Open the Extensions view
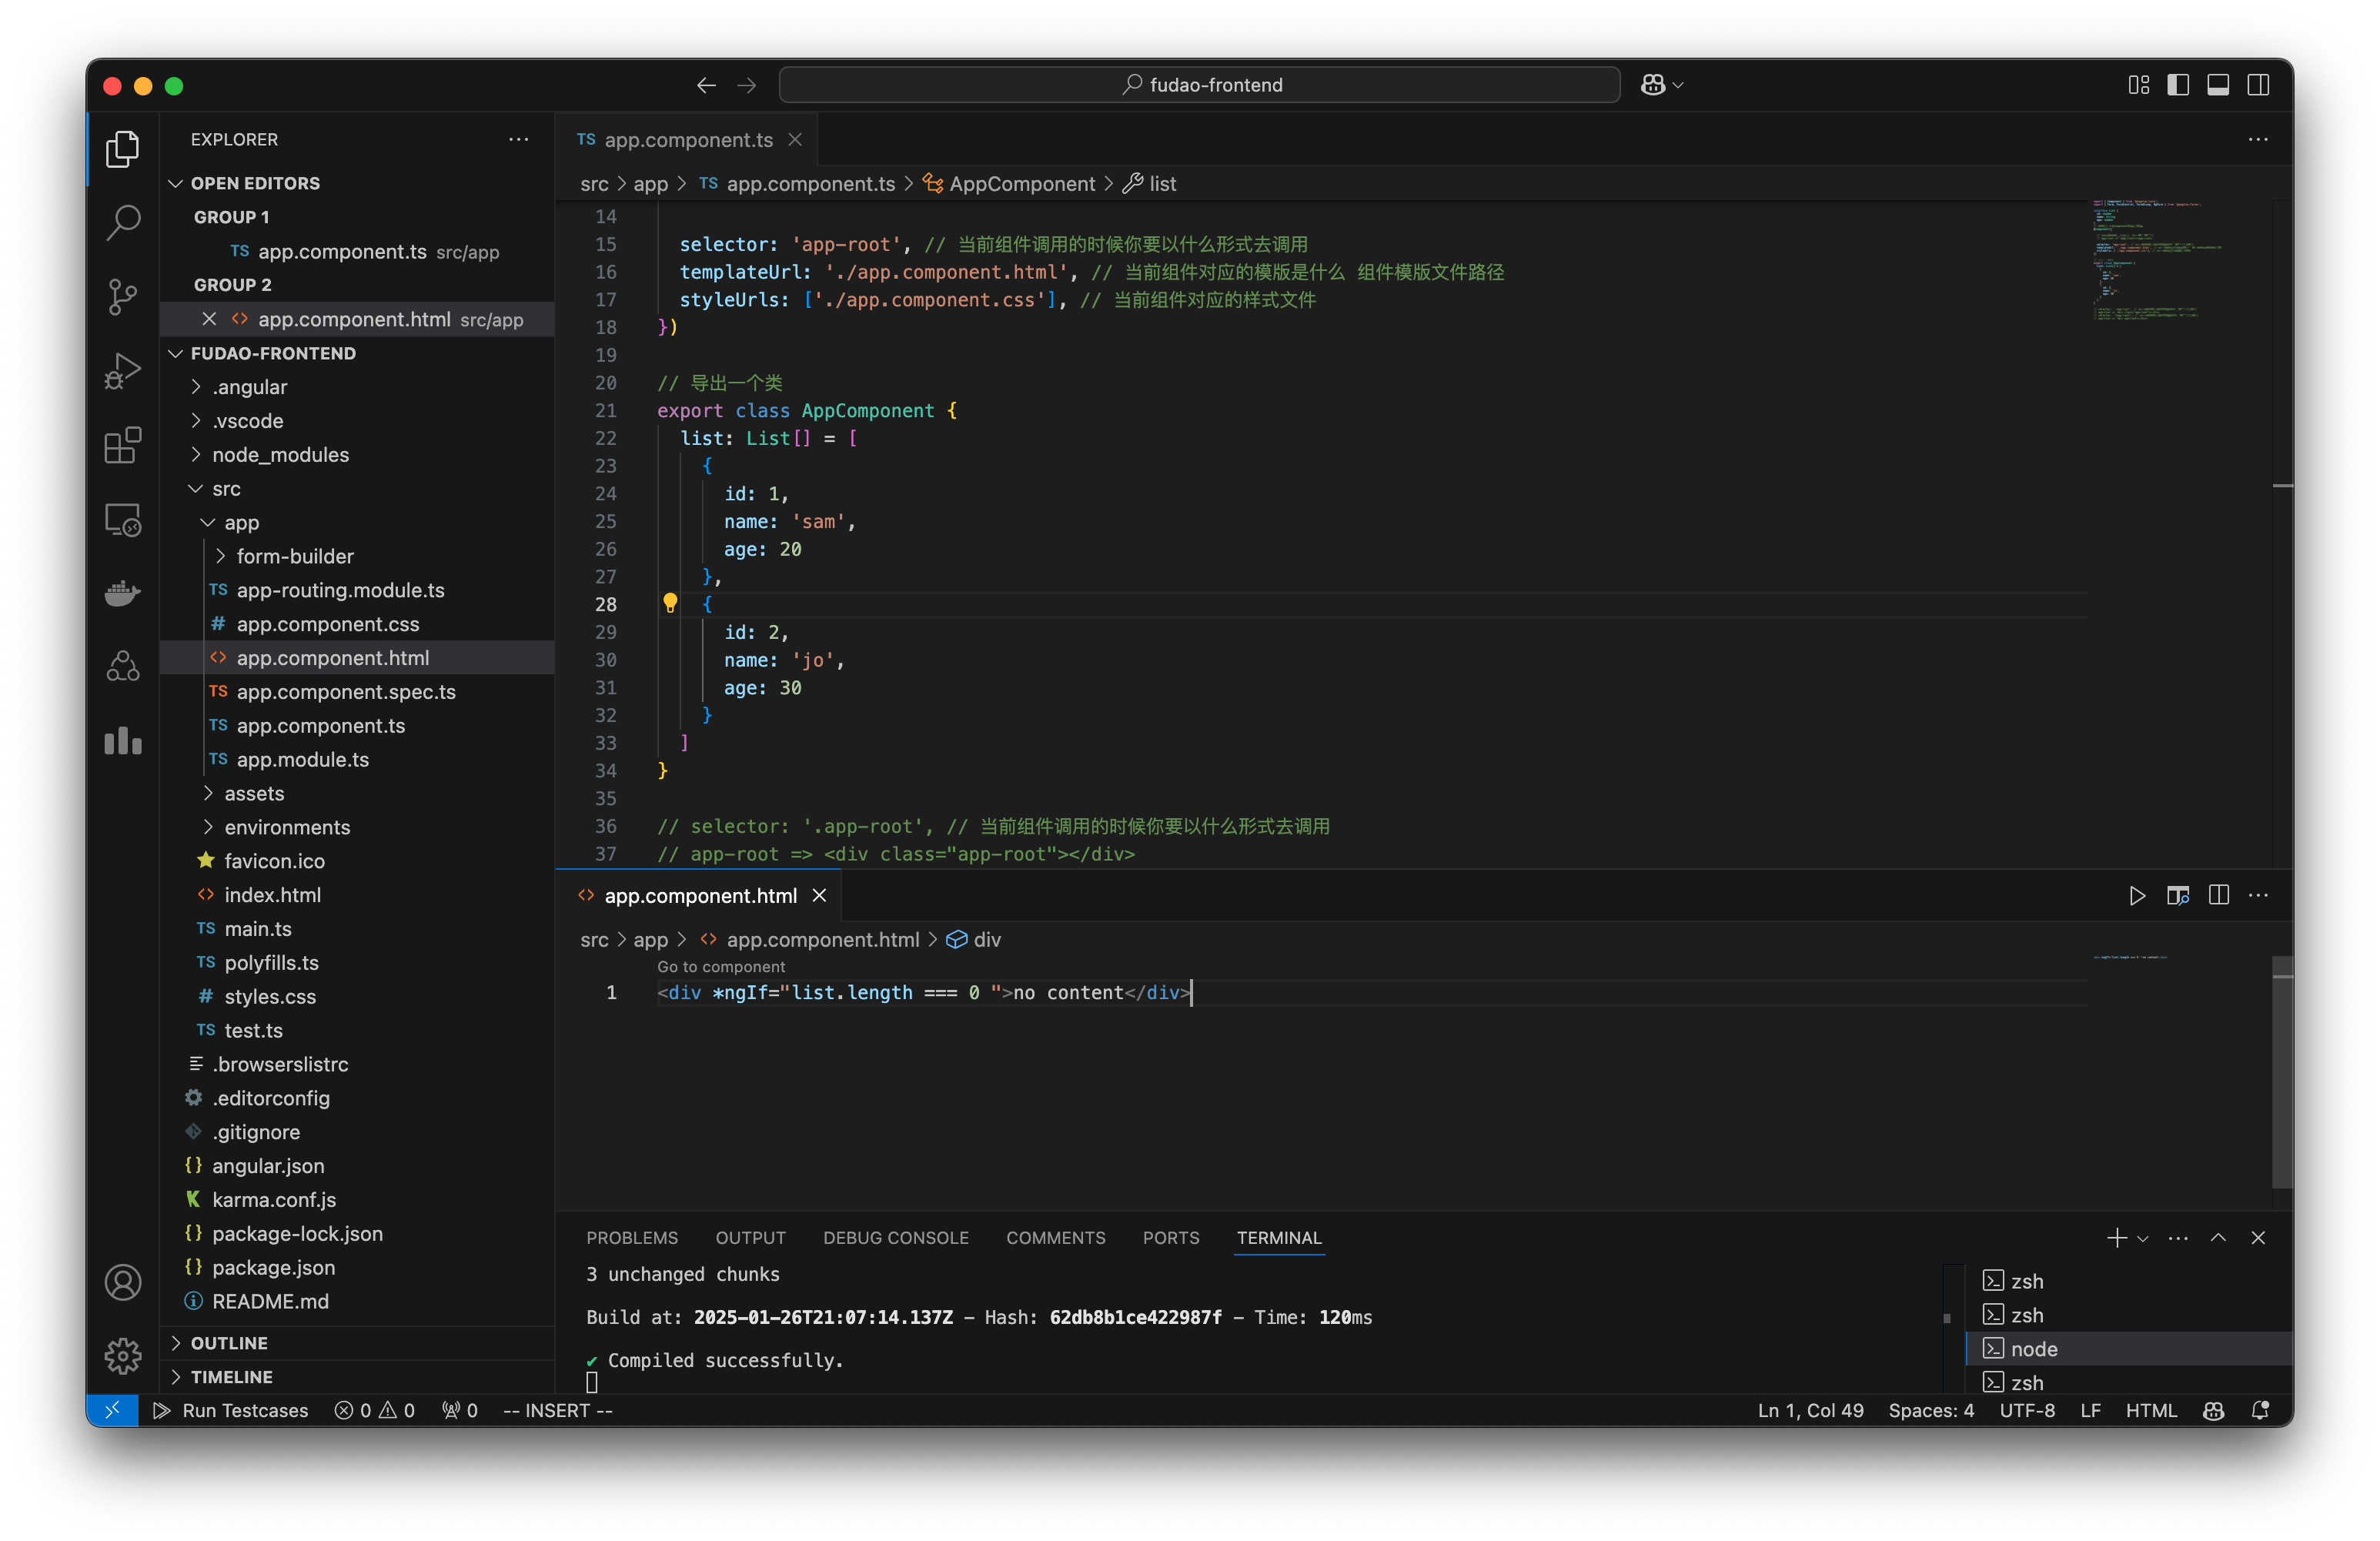2380x1541 pixels. 123,446
